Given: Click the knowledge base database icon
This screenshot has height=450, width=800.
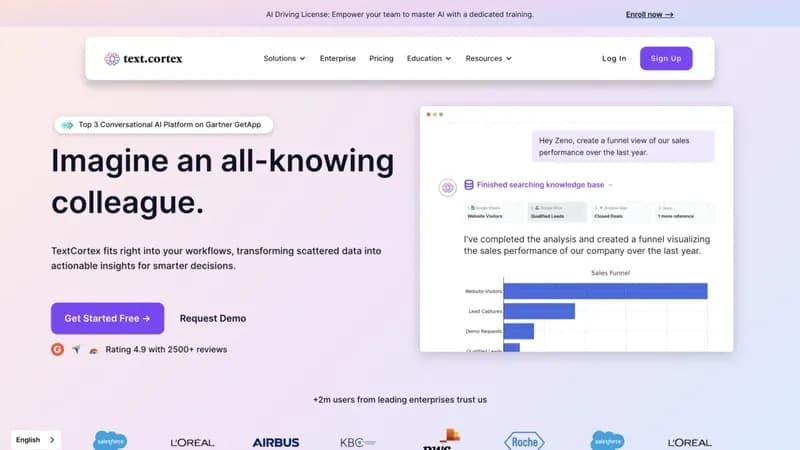Looking at the screenshot, I should [x=468, y=185].
